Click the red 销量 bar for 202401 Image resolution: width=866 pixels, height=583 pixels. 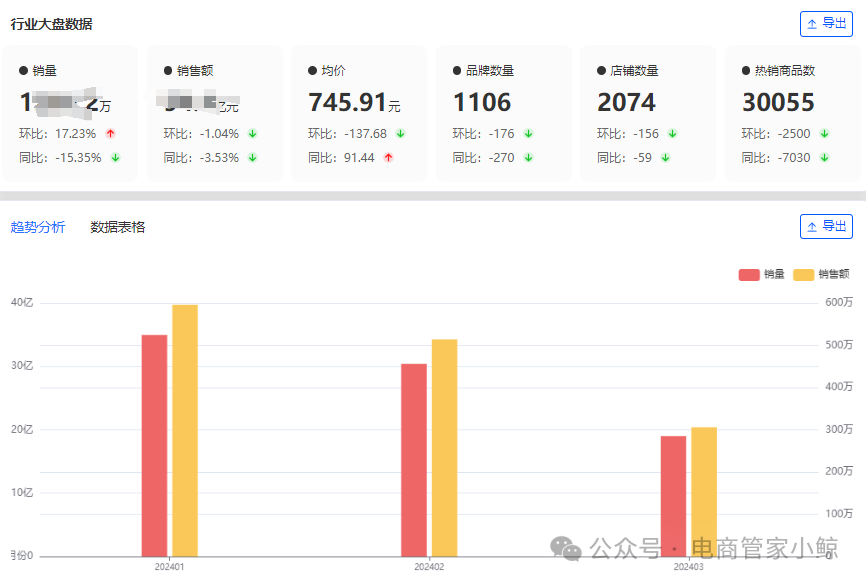tap(155, 446)
